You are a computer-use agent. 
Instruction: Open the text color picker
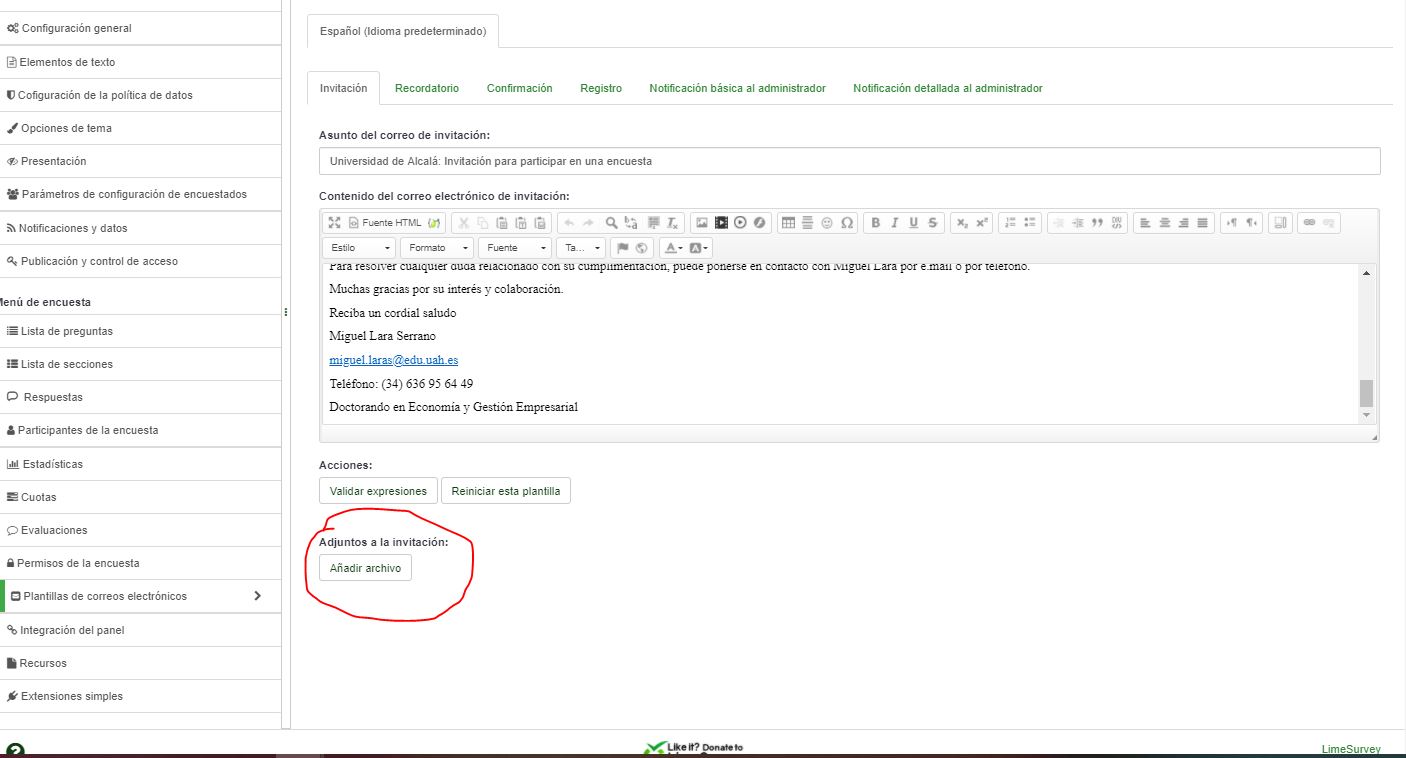(x=674, y=248)
